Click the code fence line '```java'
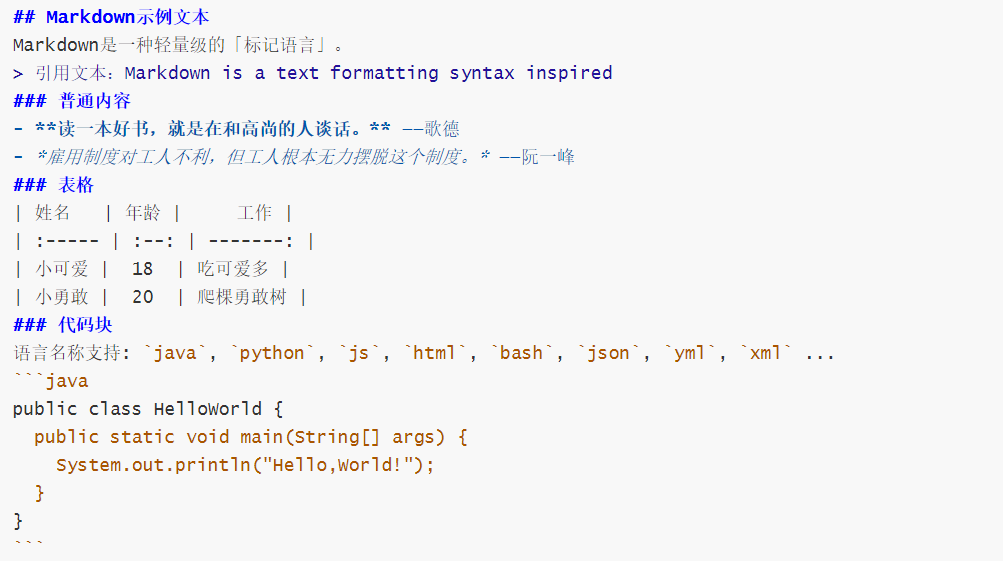Viewport: 1003px width, 561px height. coord(51,381)
